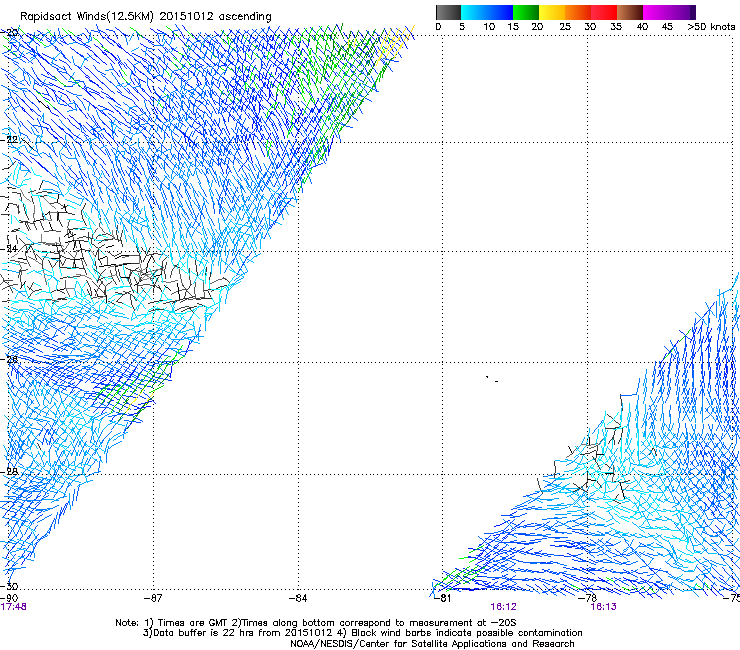Select the red 30-35 knots legend segment

604,12
